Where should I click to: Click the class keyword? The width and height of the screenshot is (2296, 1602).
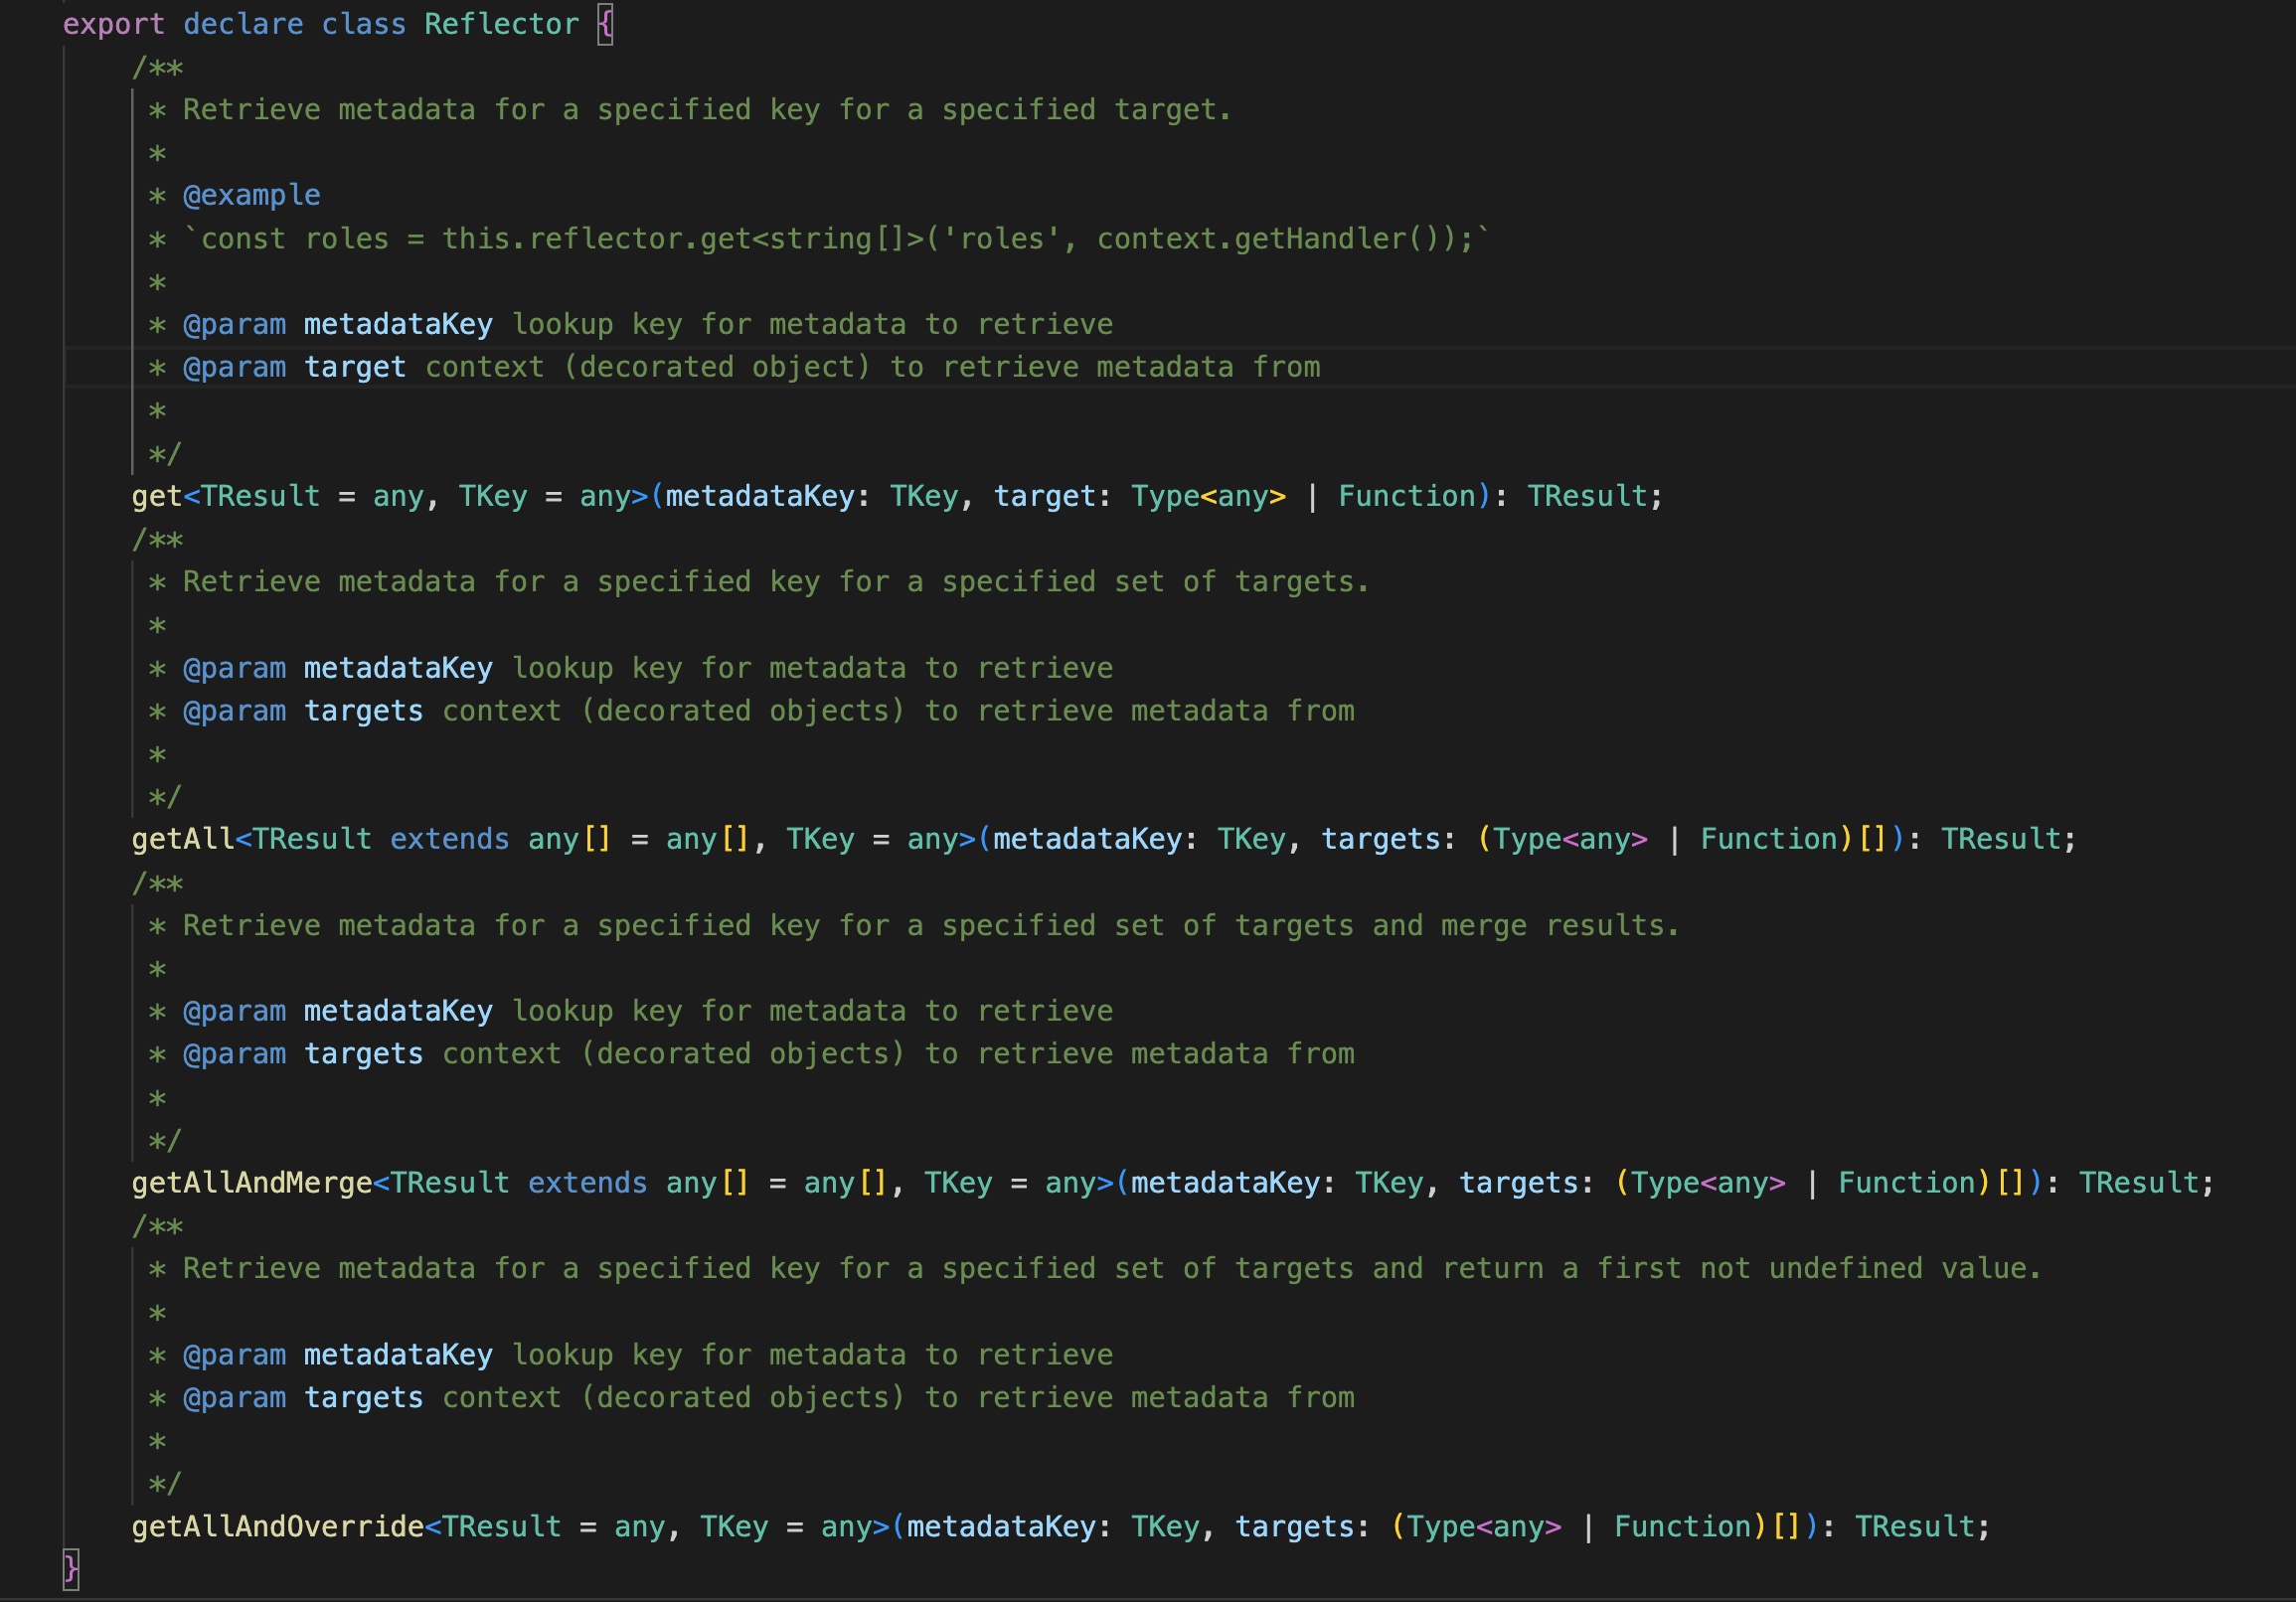tap(363, 24)
